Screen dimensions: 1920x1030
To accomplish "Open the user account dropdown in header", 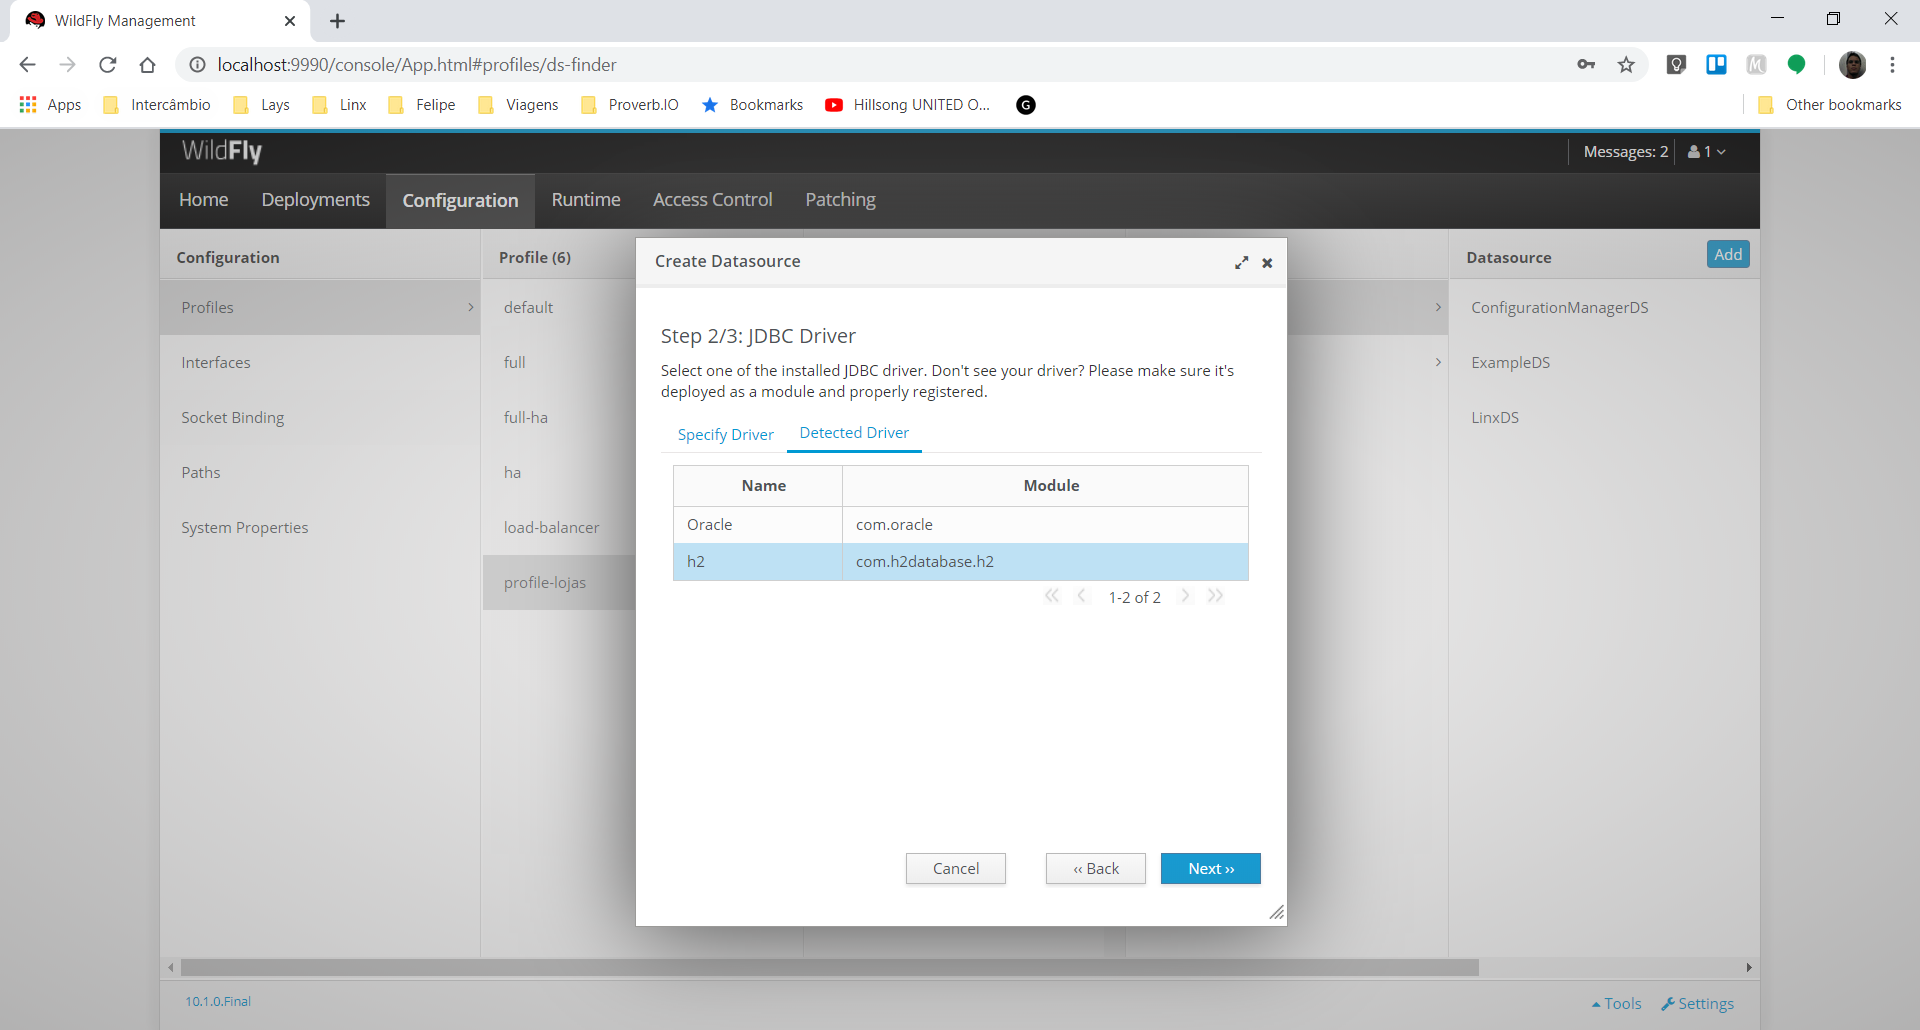I will click(x=1707, y=152).
